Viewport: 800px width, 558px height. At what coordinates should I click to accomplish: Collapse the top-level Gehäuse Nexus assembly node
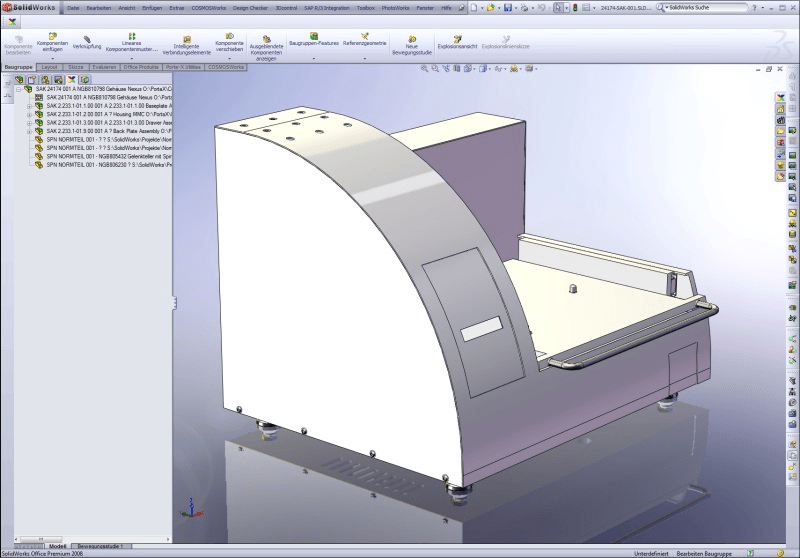point(18,89)
